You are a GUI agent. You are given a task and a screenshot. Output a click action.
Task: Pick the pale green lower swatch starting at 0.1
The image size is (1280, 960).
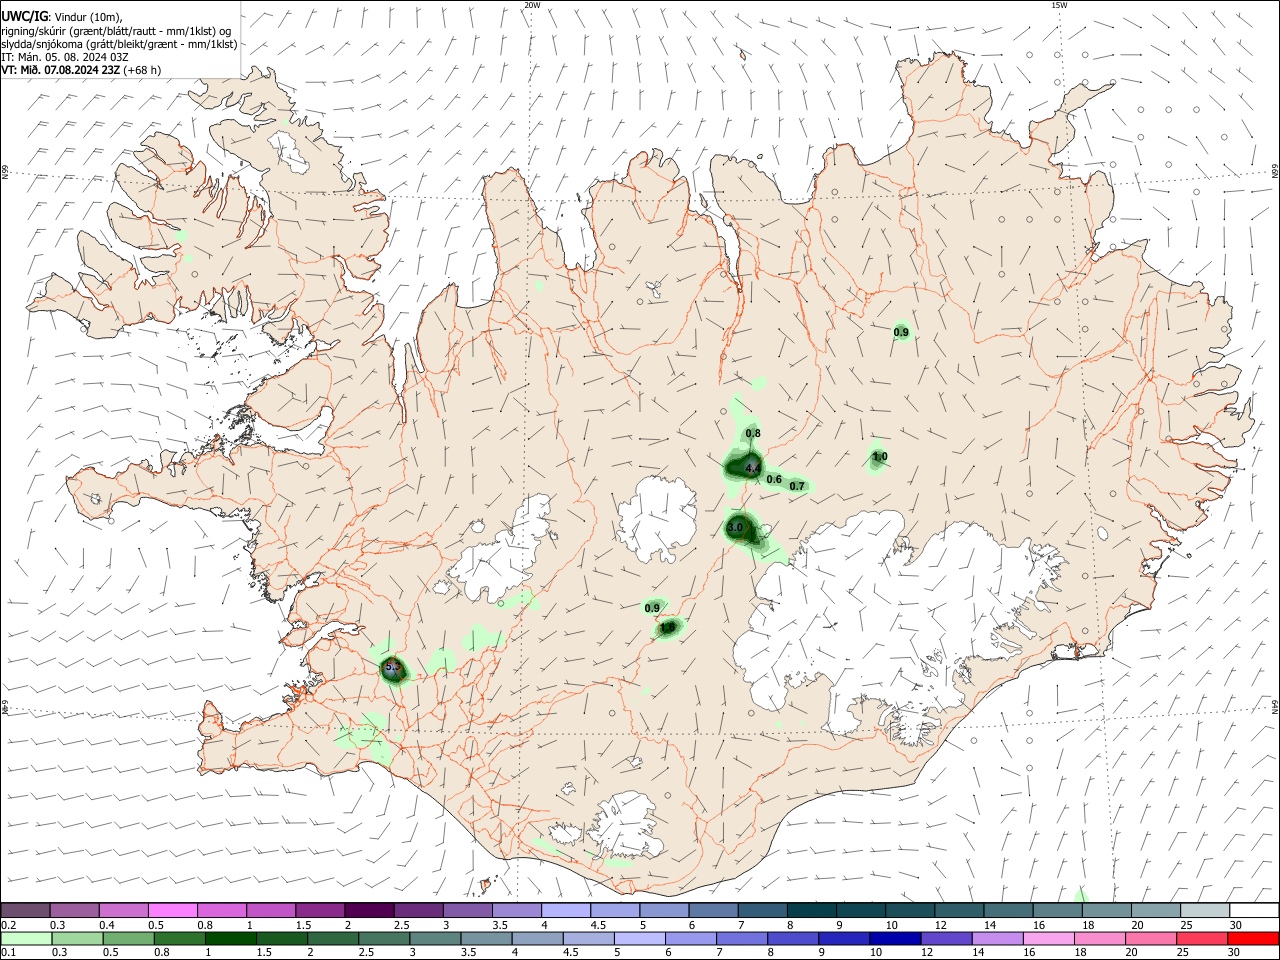click(26, 938)
